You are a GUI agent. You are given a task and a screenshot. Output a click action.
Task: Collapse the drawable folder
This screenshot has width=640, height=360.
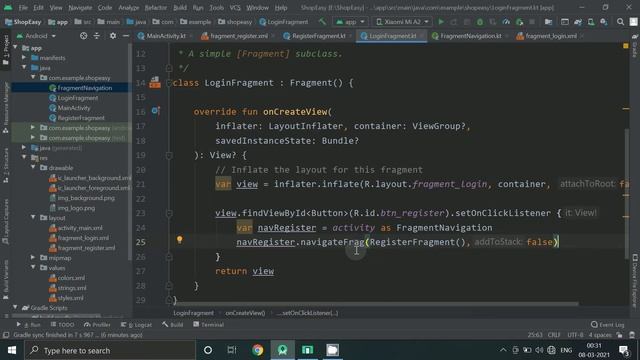point(33,167)
